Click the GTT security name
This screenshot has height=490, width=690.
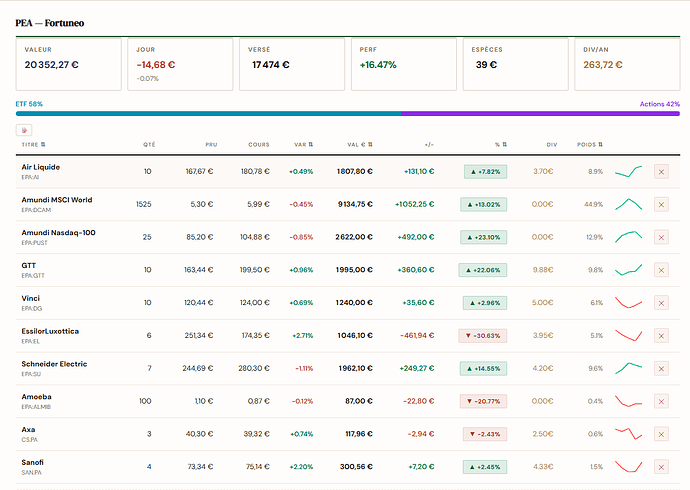coord(29,265)
